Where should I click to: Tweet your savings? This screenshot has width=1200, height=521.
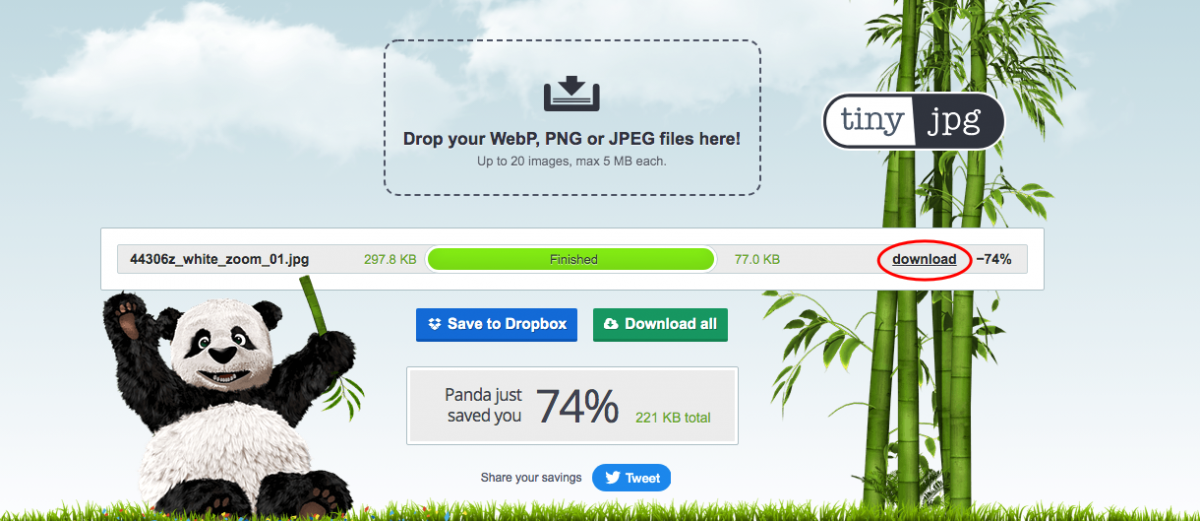tap(631, 478)
